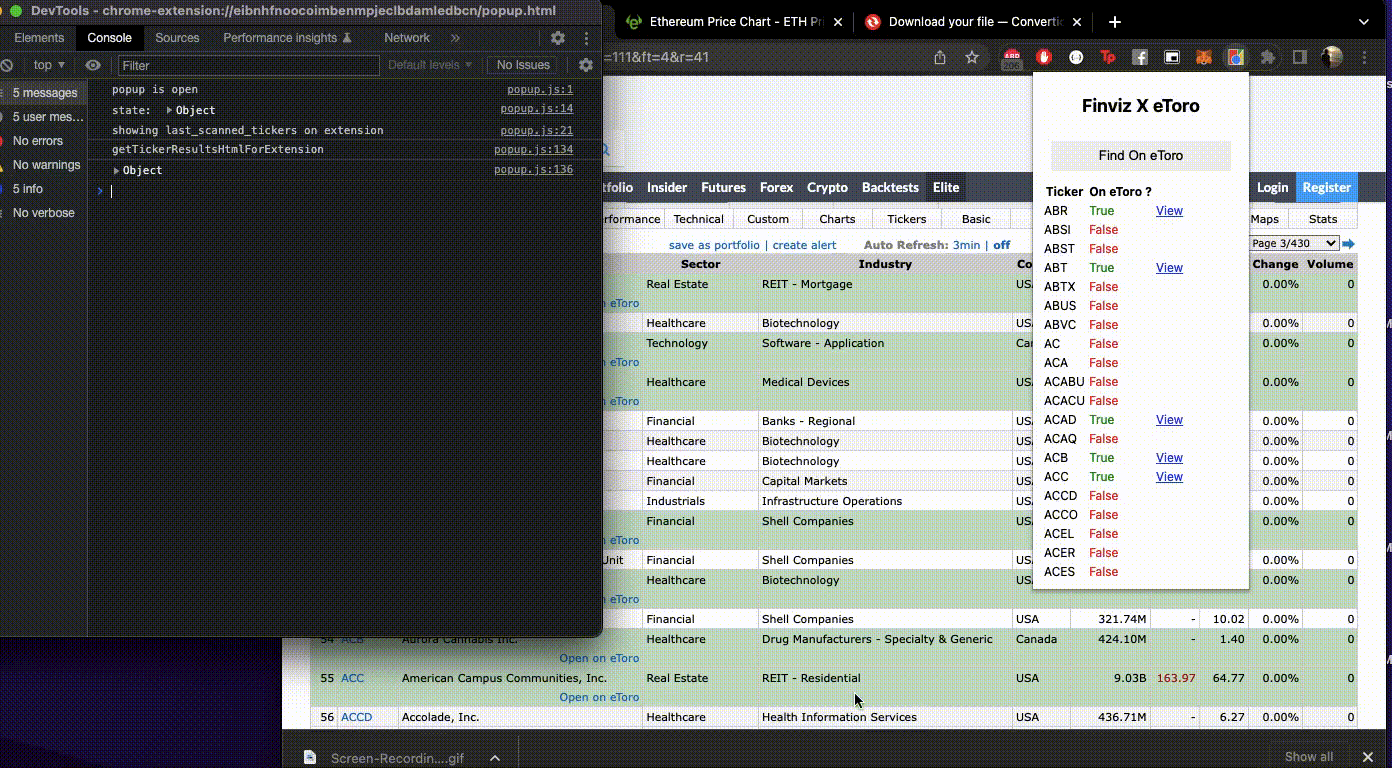Focus the console Filter input

coord(248,65)
